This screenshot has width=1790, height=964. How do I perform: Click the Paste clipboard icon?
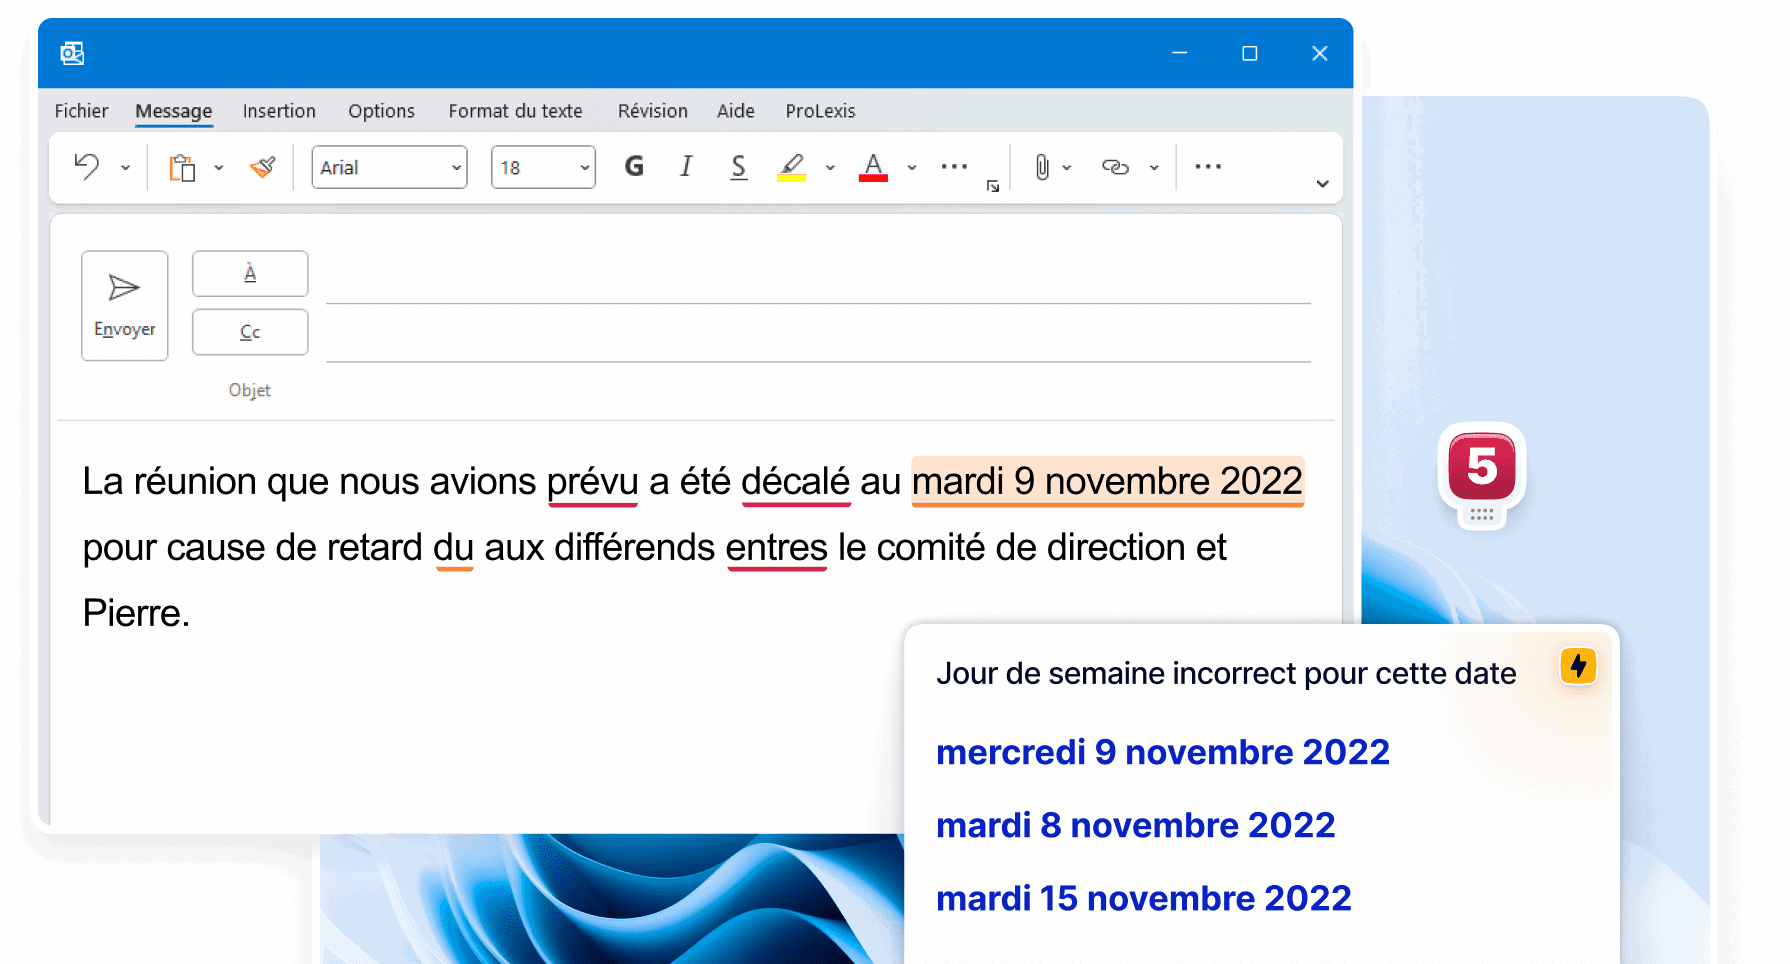(x=182, y=167)
